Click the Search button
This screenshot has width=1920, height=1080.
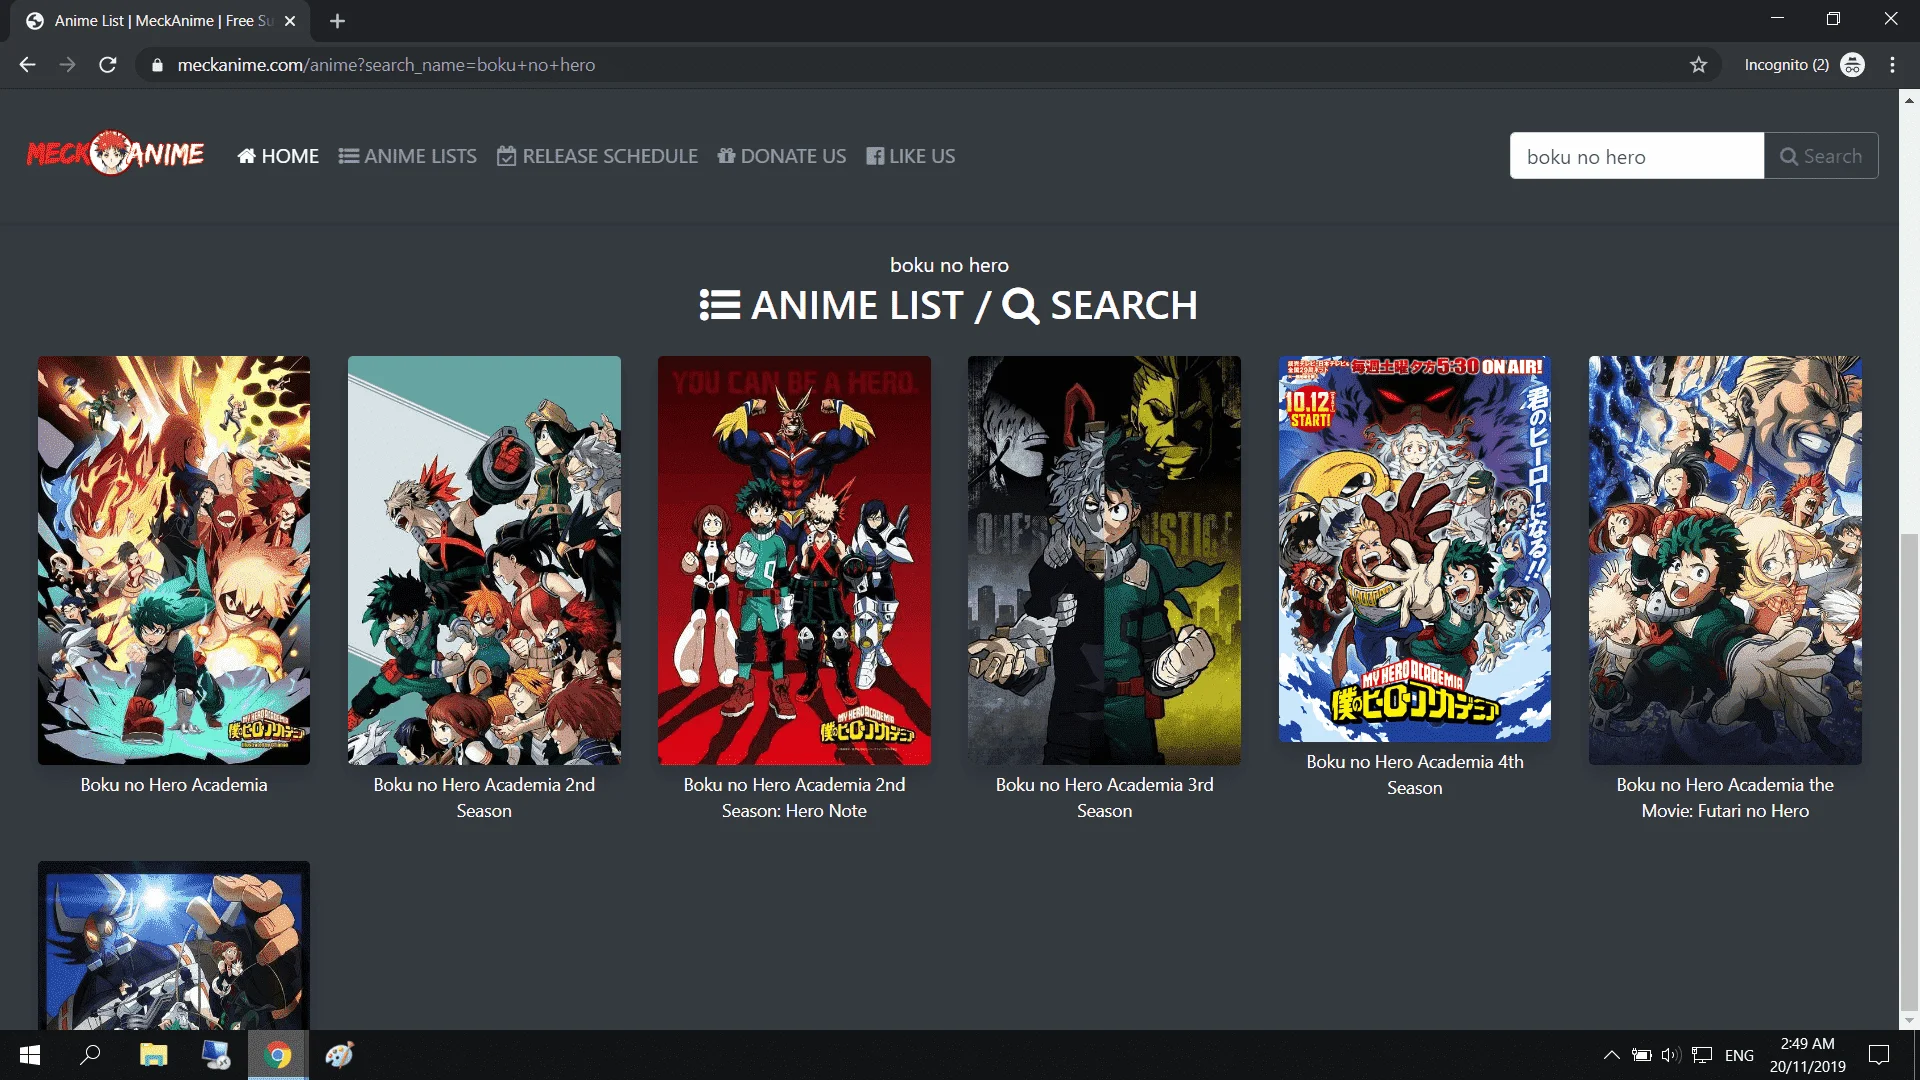tap(1820, 156)
